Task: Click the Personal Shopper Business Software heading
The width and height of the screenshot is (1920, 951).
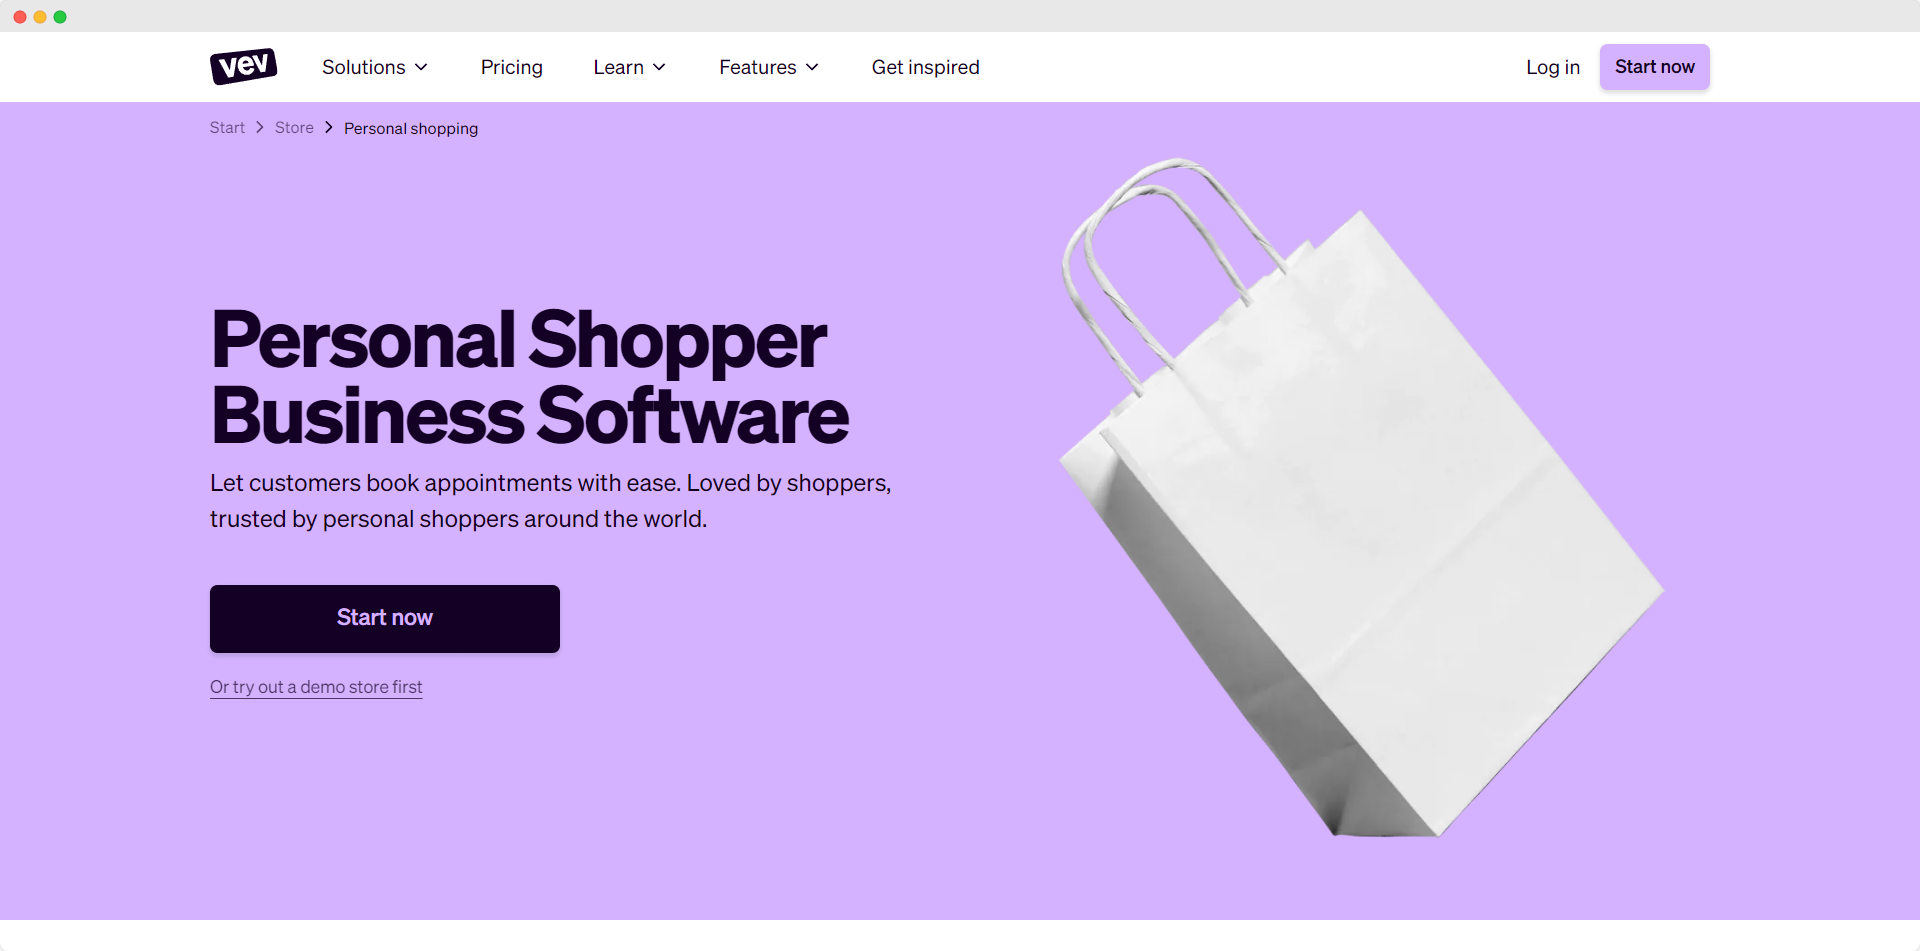Action: [x=530, y=378]
